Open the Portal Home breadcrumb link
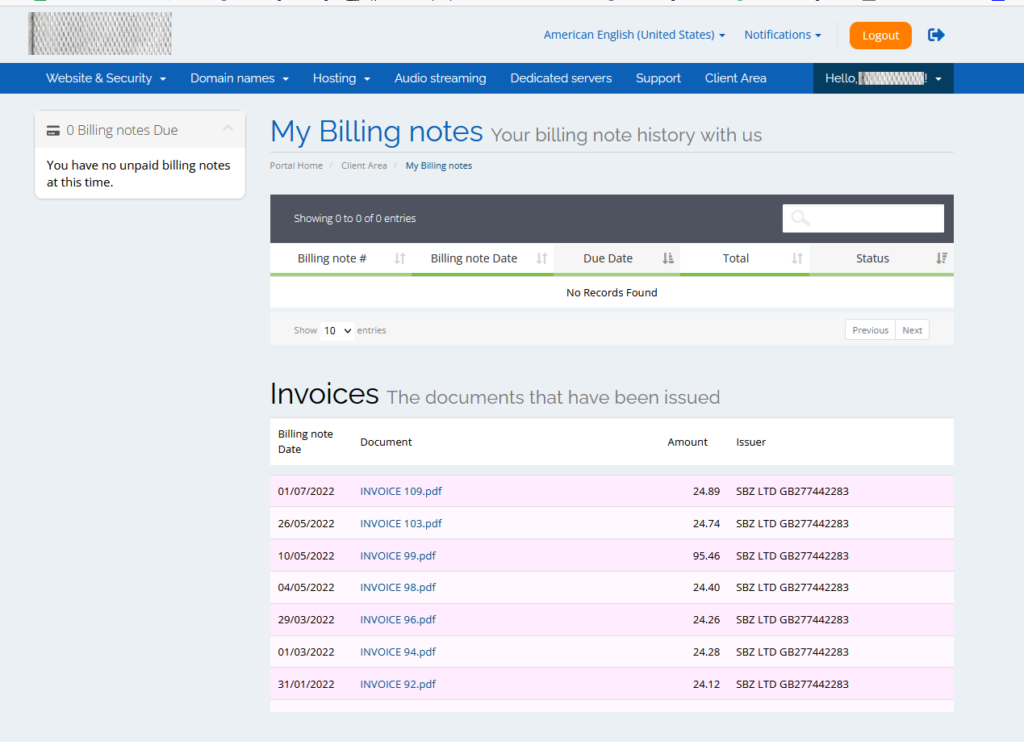Image resolution: width=1024 pixels, height=742 pixels. pyautogui.click(x=296, y=165)
